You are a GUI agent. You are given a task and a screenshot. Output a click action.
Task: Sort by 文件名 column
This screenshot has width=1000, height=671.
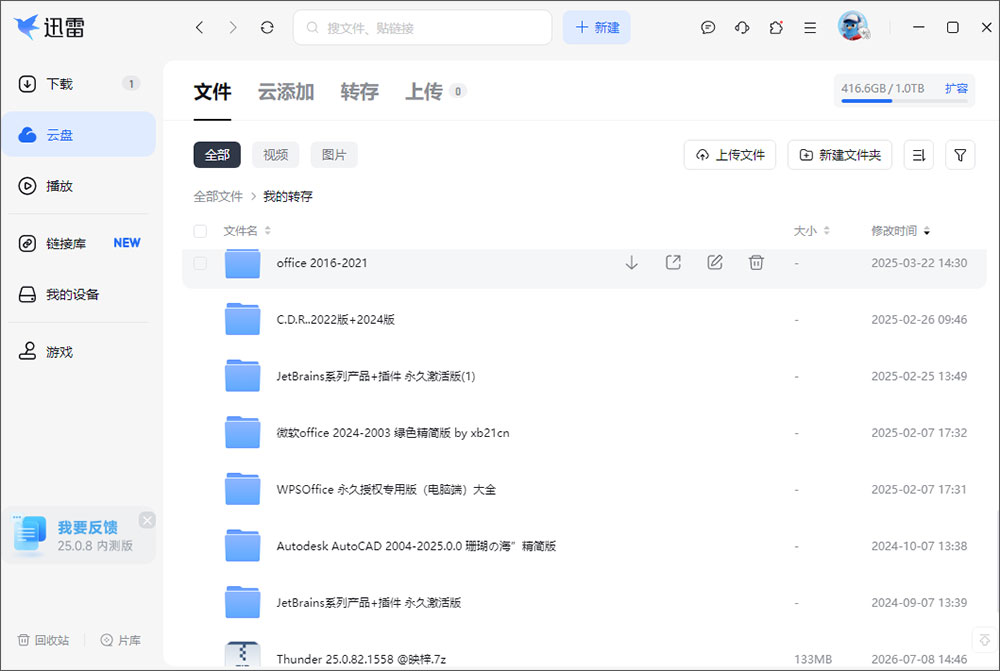click(x=247, y=231)
